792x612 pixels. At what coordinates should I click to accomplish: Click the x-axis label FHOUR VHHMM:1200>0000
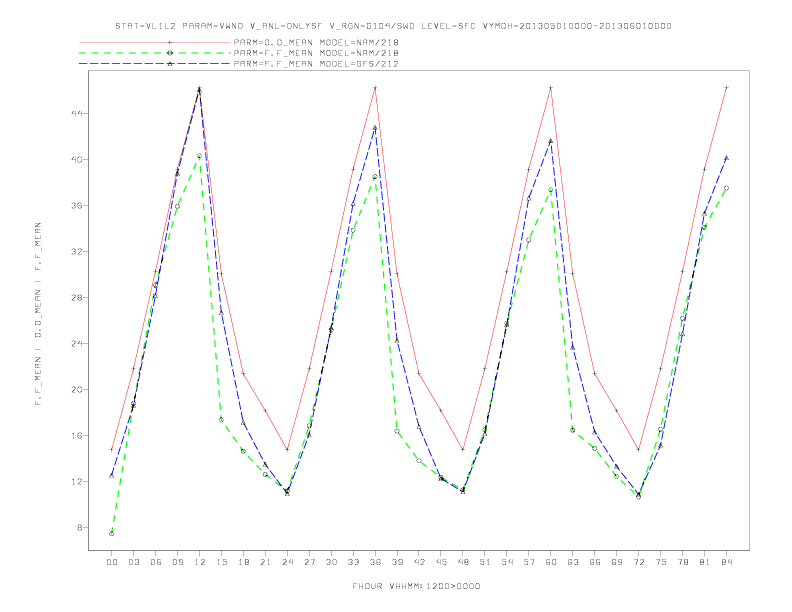coord(416,586)
